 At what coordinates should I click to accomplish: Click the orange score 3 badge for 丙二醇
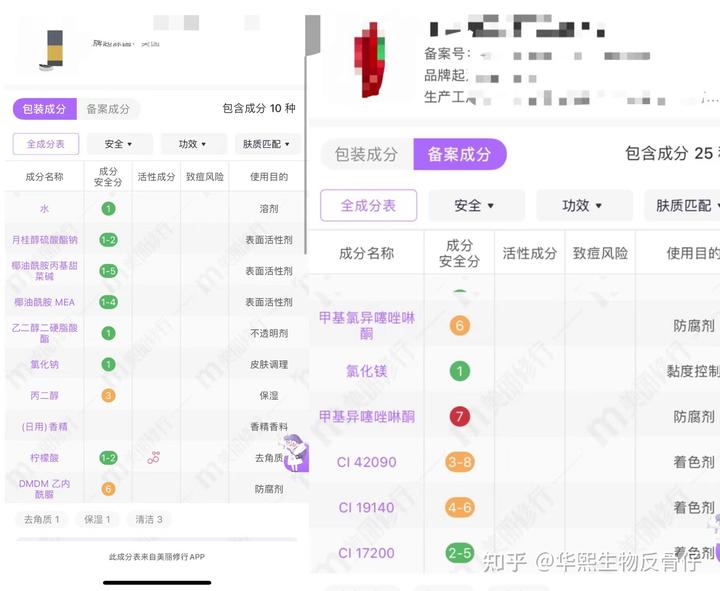coord(108,395)
